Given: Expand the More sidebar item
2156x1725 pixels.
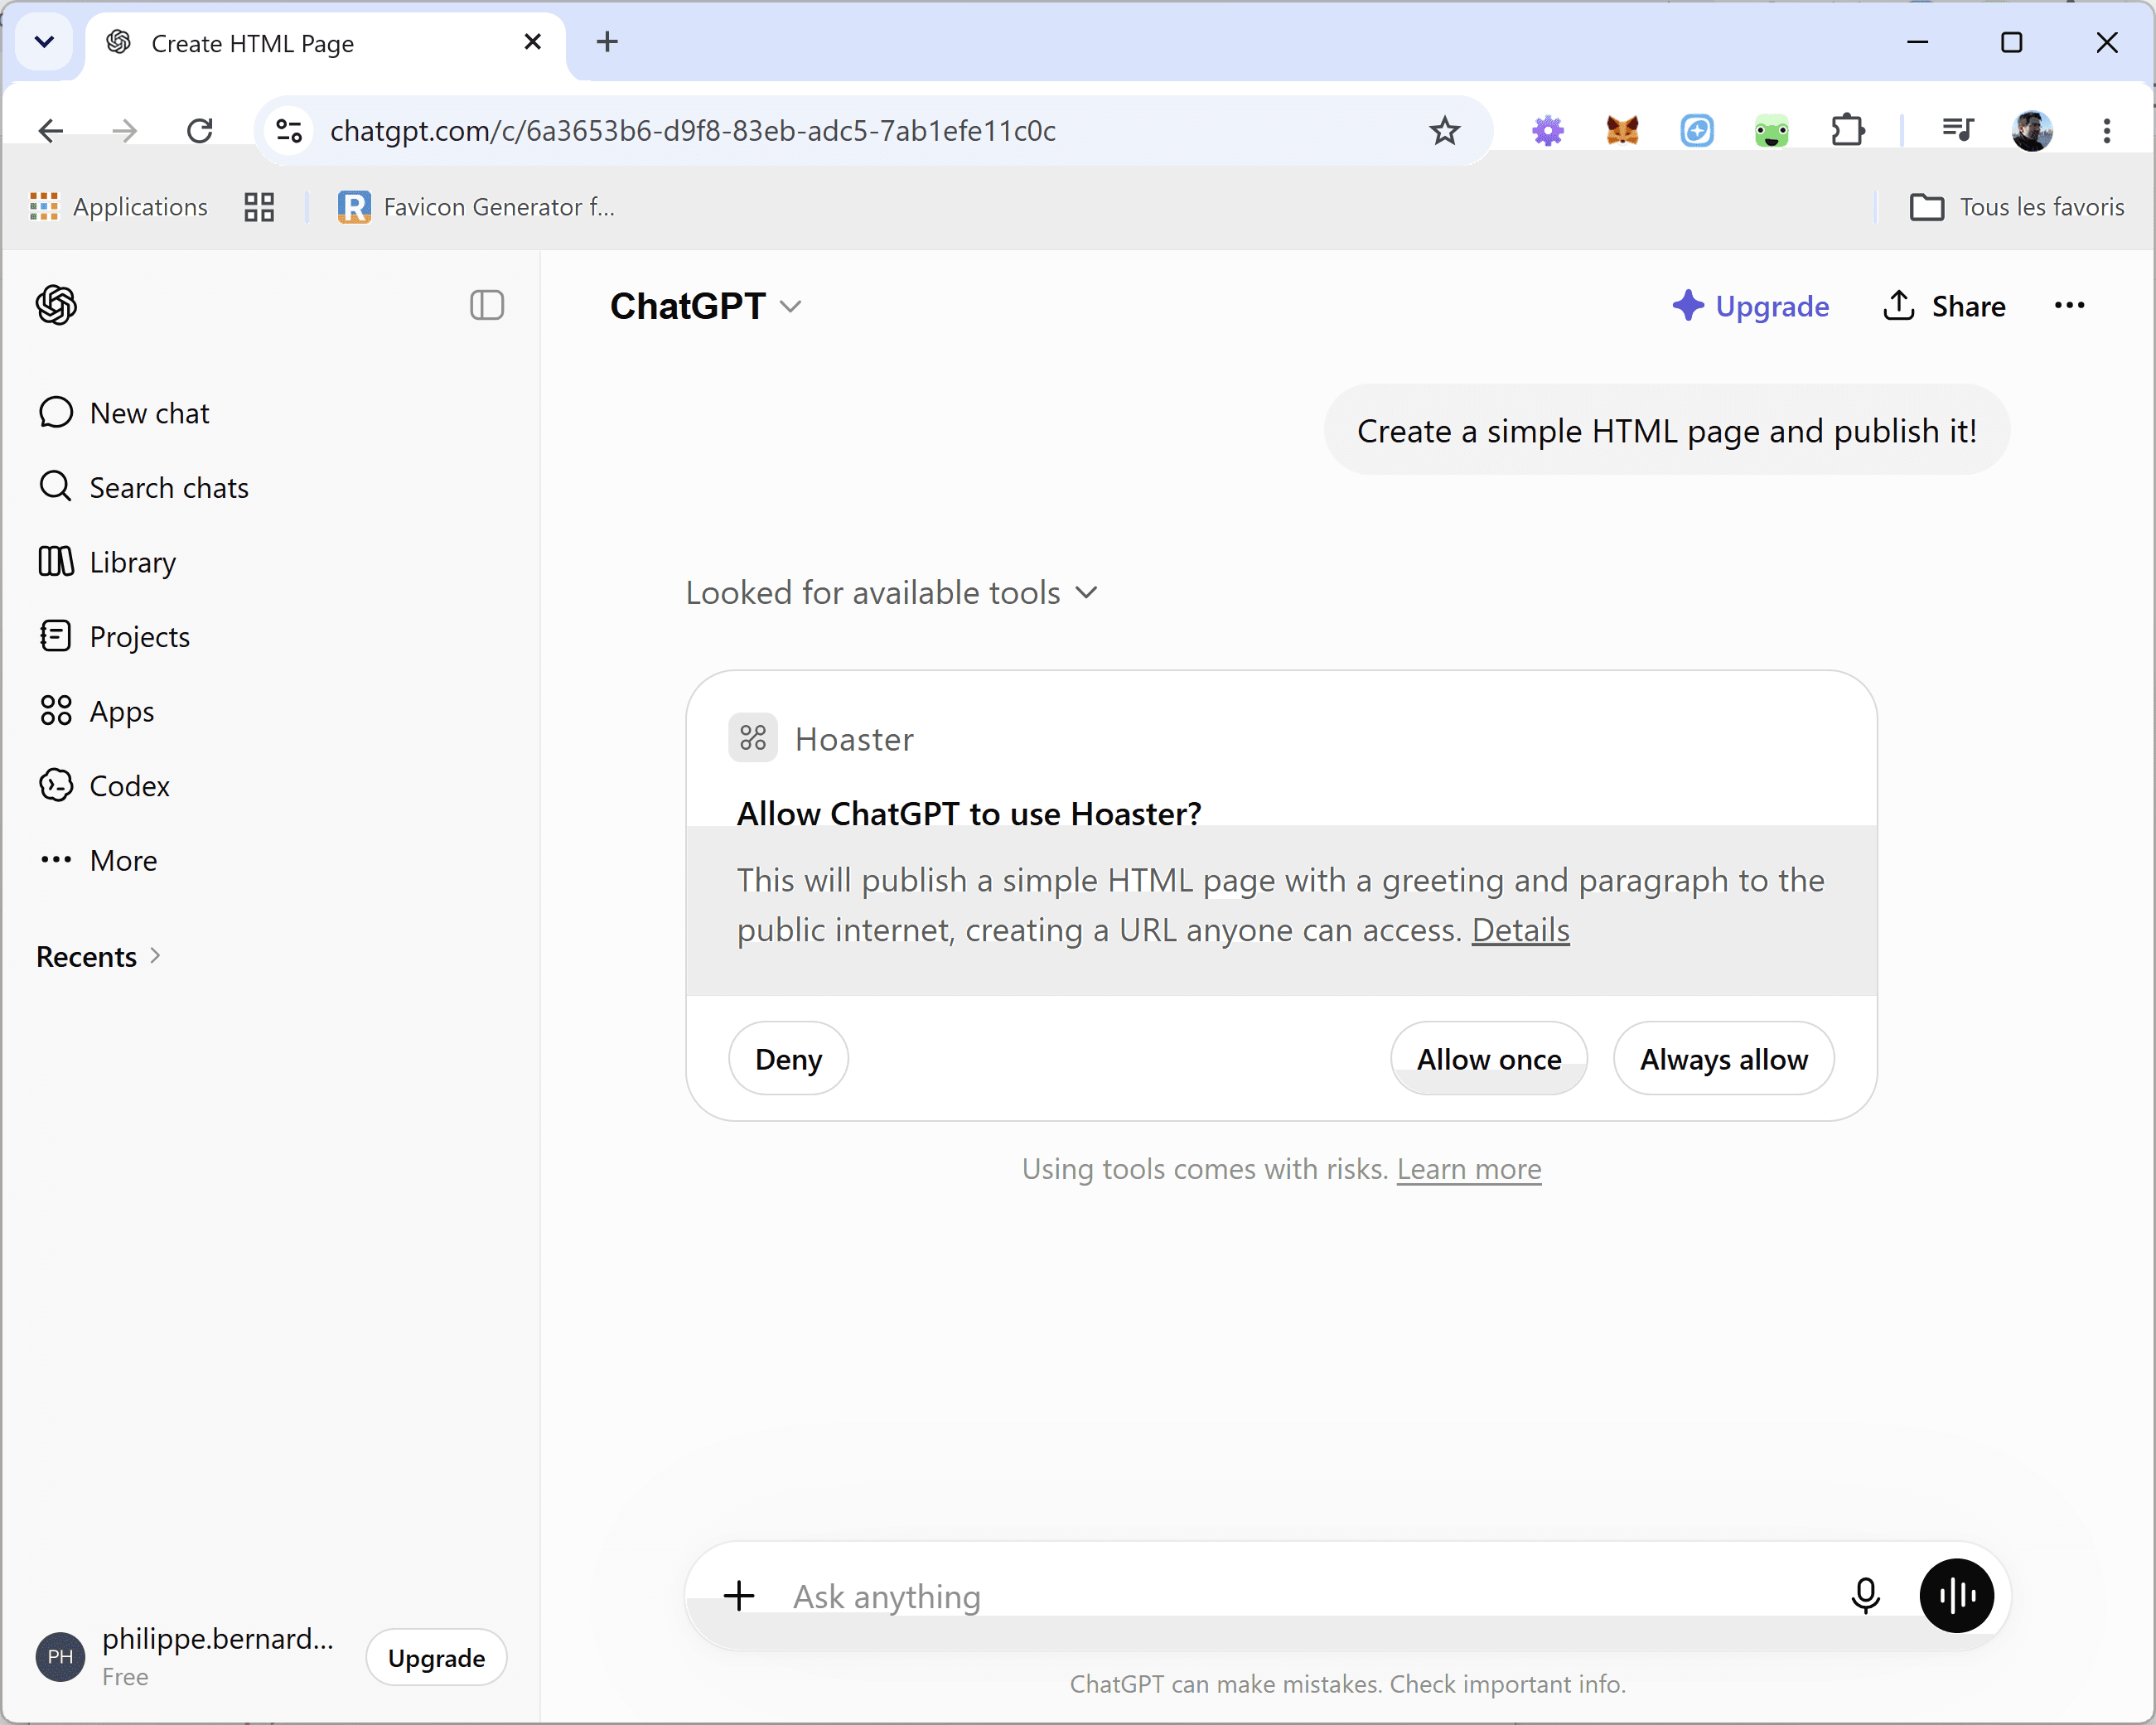Looking at the screenshot, I should (98, 860).
